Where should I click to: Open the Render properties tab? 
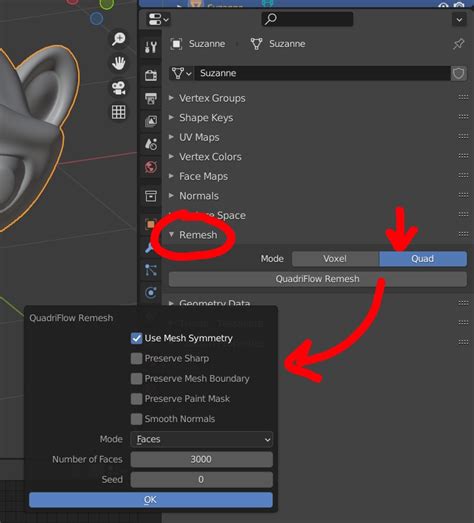pyautogui.click(x=151, y=75)
